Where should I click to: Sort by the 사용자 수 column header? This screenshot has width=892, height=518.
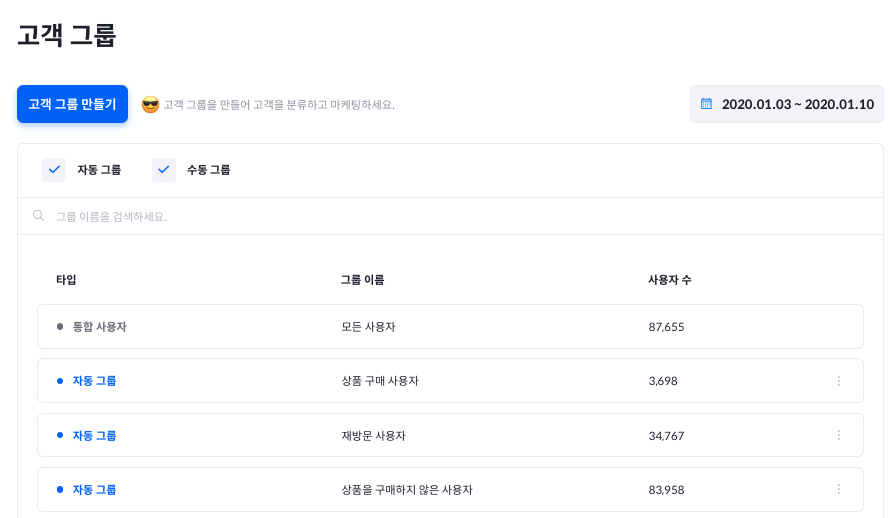point(669,280)
